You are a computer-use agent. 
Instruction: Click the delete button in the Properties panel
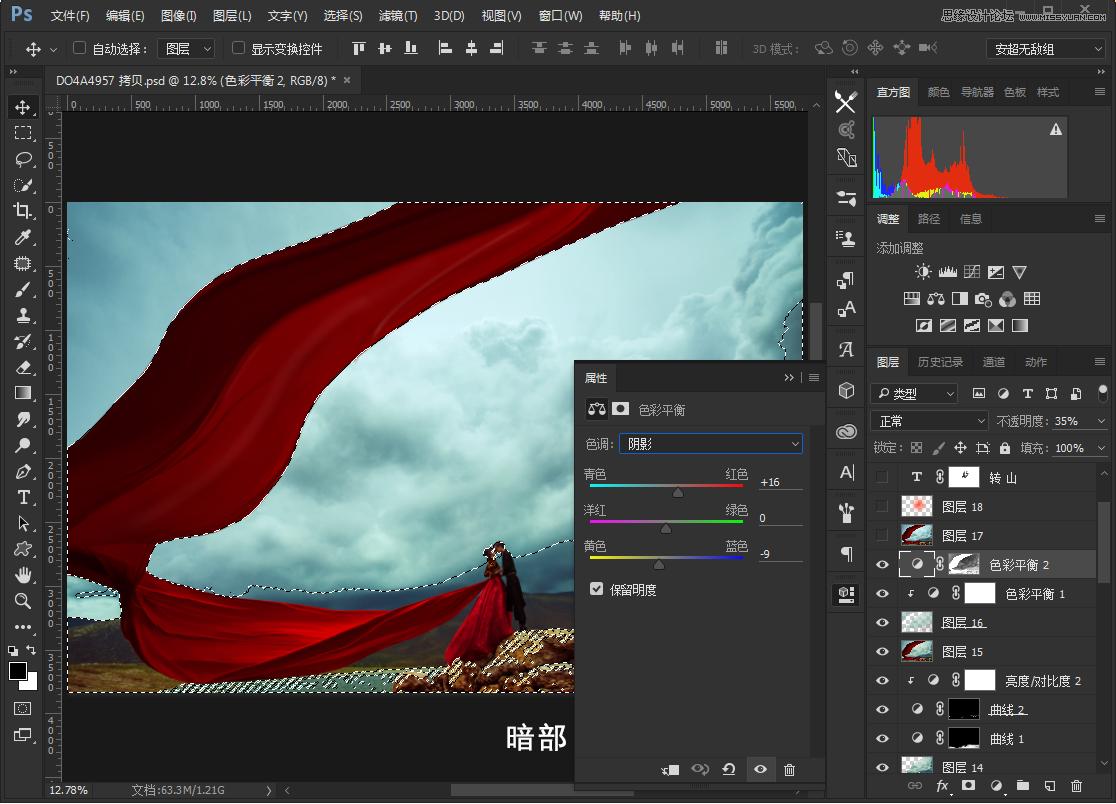[790, 770]
